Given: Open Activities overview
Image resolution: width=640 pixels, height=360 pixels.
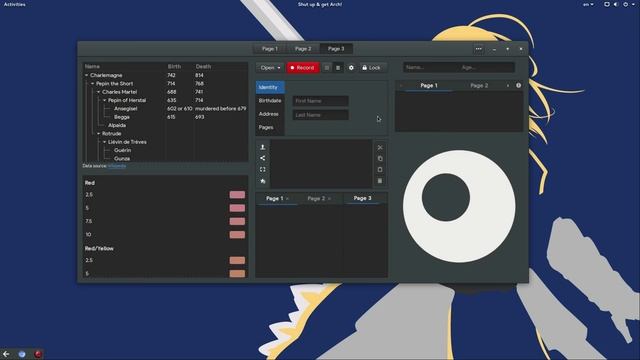Looking at the screenshot, I should click(15, 4).
